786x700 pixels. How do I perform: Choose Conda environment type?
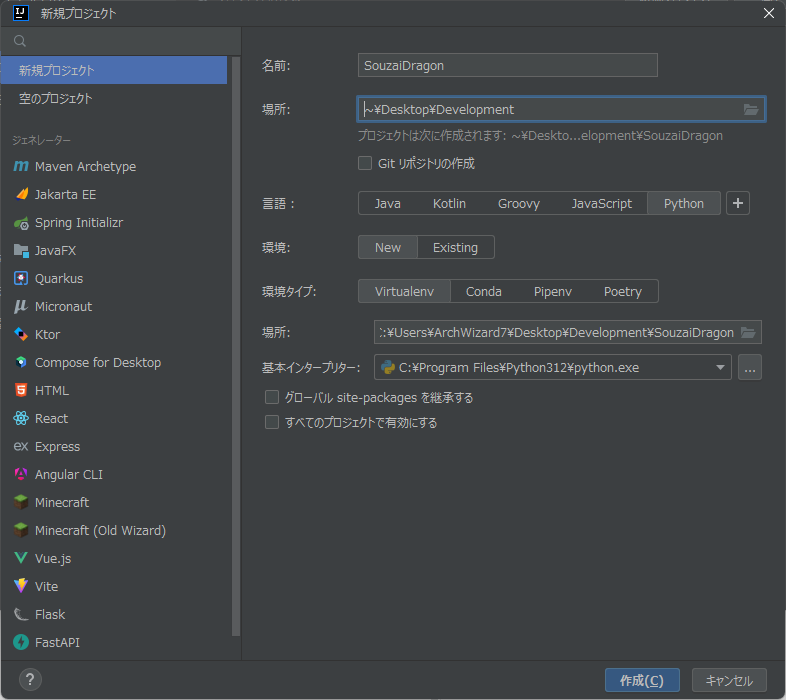tap(483, 291)
